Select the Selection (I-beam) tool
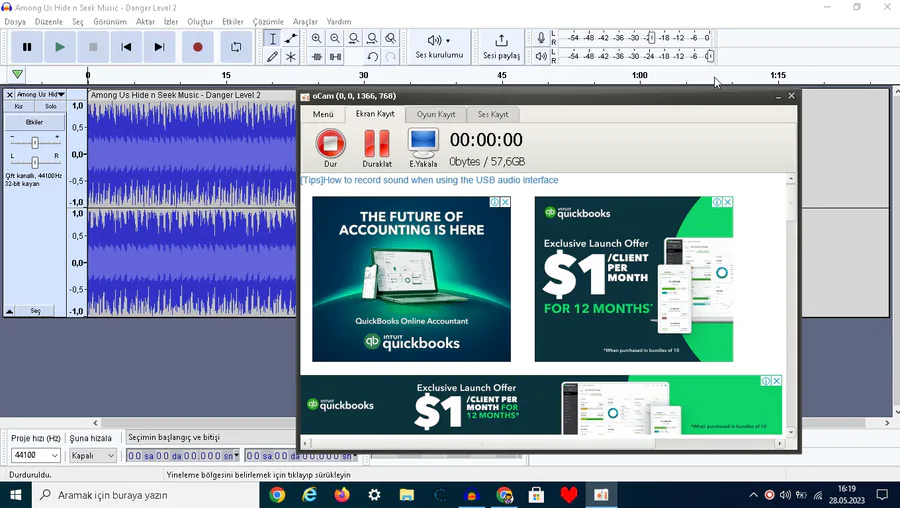Image resolution: width=900 pixels, height=508 pixels. (x=273, y=38)
